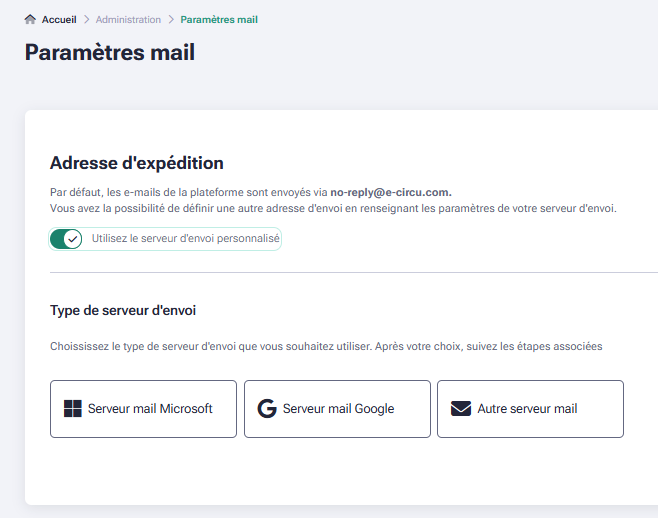Click the 'Choisissez le type de serveur' description
Image resolution: width=658 pixels, height=518 pixels.
(x=326, y=346)
